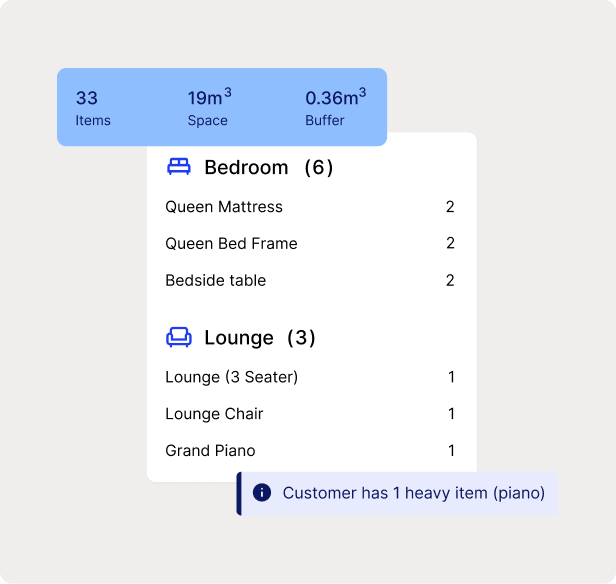616x584 pixels.
Task: Click the 0.36m³ Buffer summary stat
Action: click(x=335, y=108)
